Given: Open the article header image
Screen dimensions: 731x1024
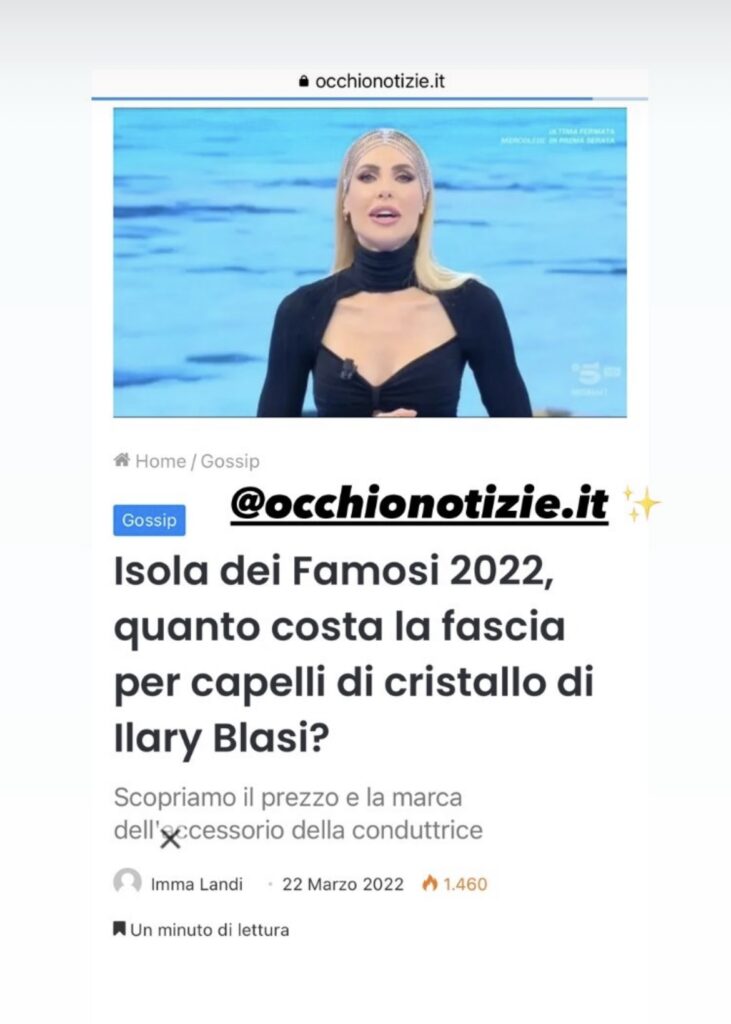Looking at the screenshot, I should click(x=370, y=262).
